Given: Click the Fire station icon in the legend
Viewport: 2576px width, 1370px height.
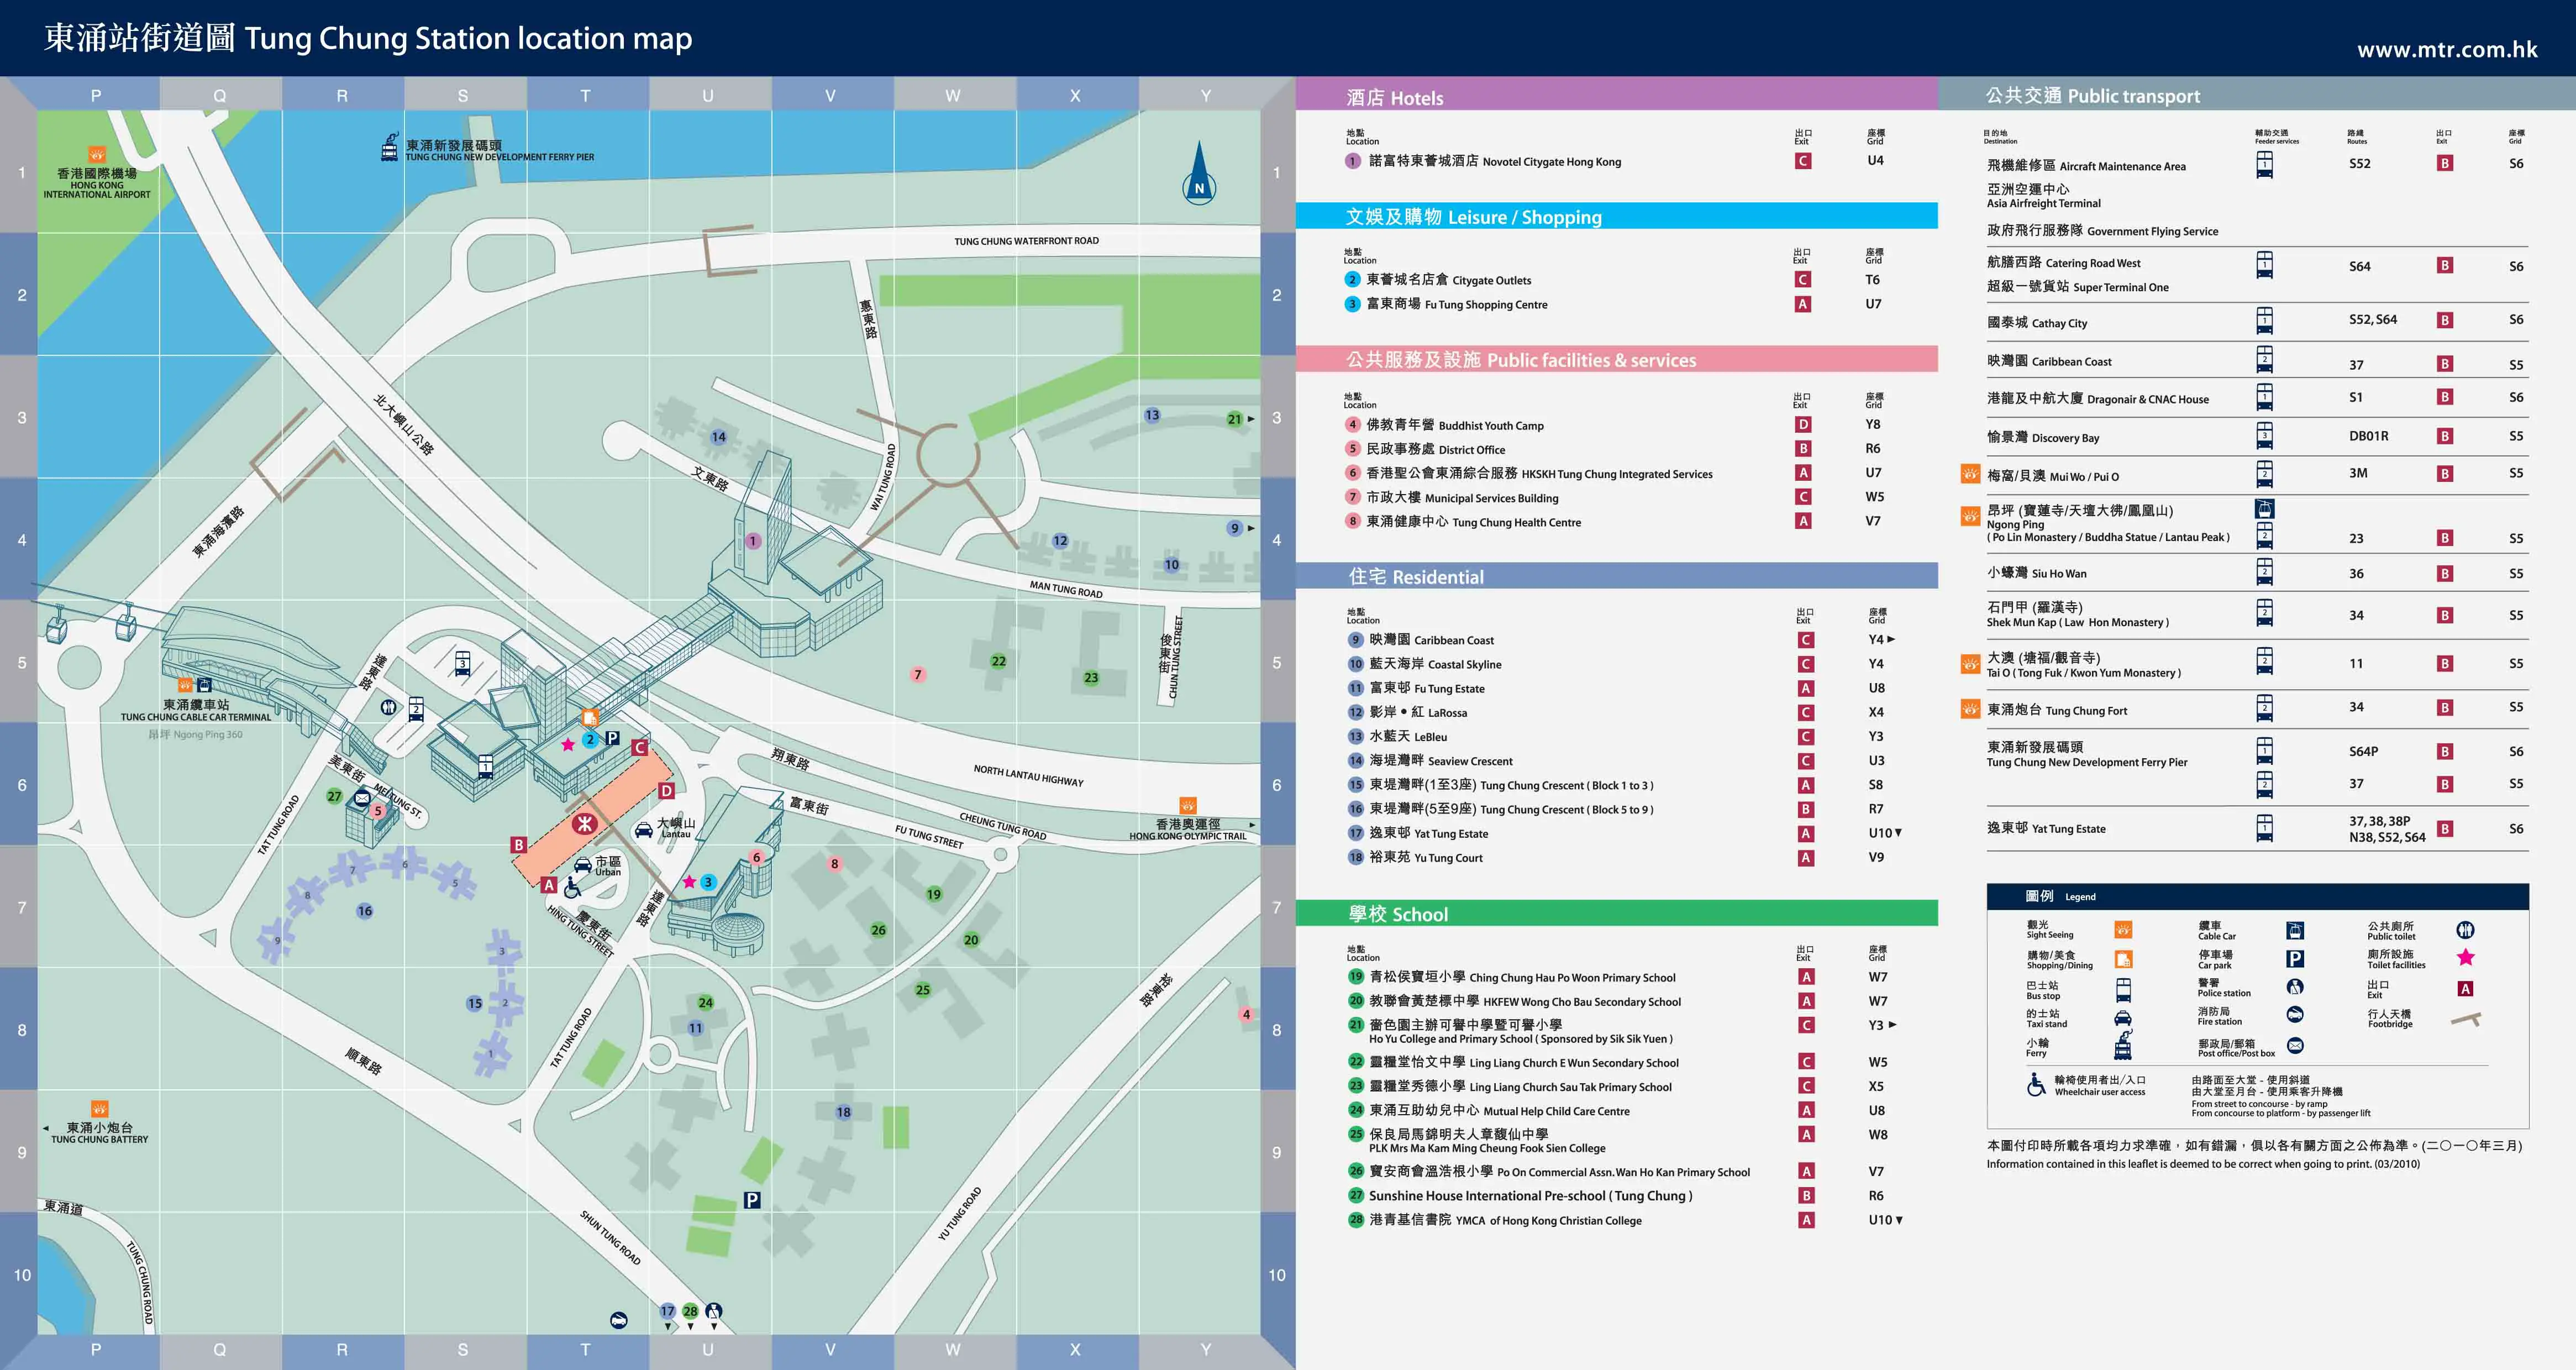Looking at the screenshot, I should click(x=2295, y=1015).
